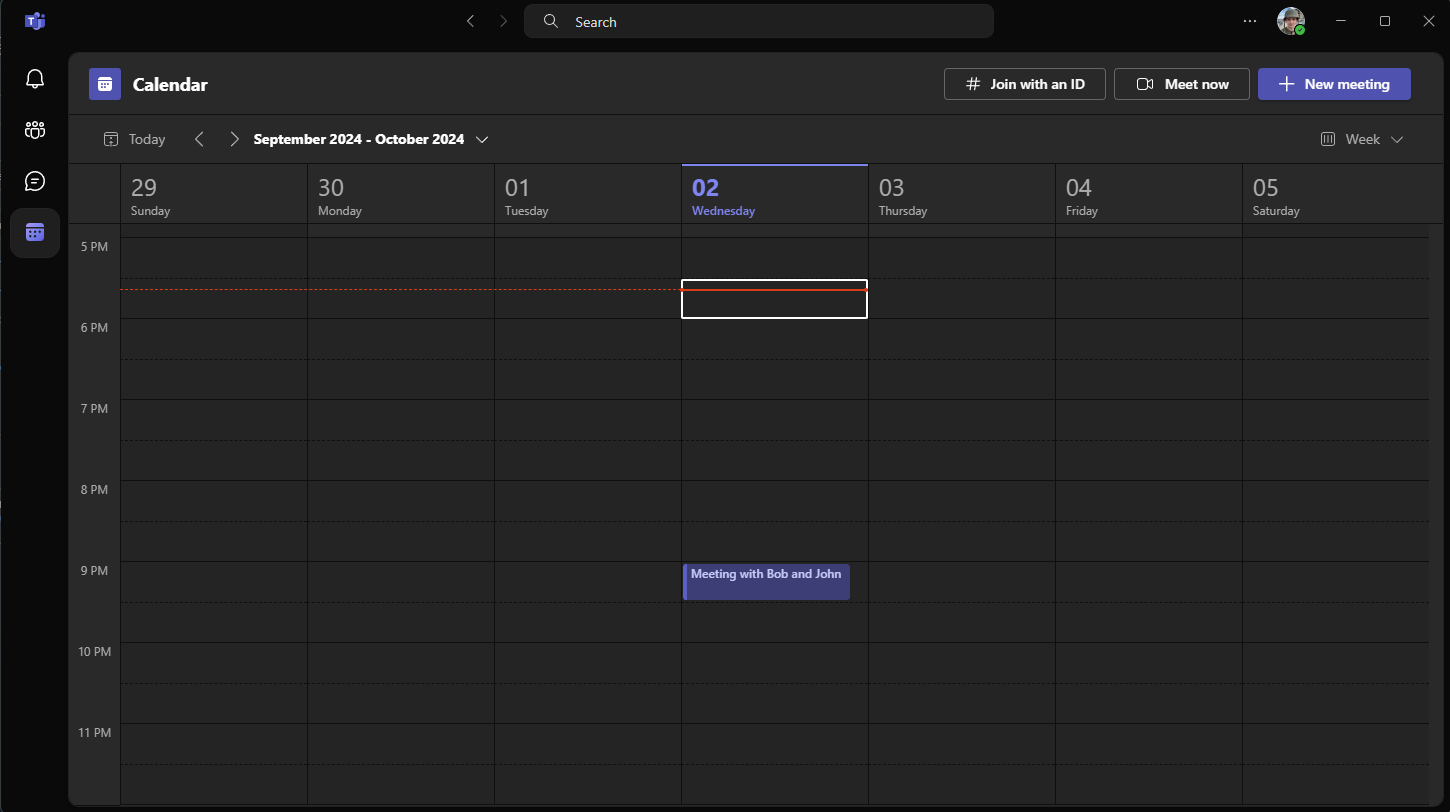Open the Settings and more ellipsis
The height and width of the screenshot is (812, 1450).
(1249, 21)
